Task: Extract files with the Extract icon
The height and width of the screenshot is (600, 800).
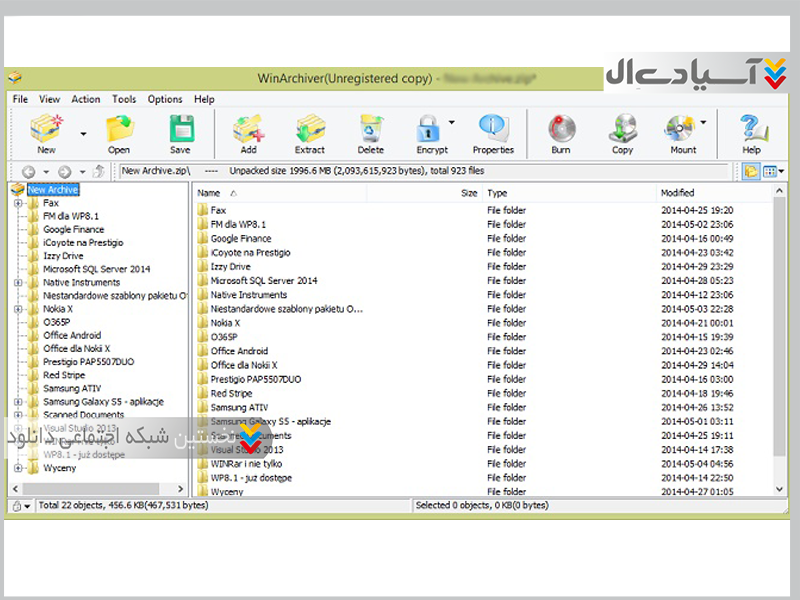Action: [x=309, y=130]
